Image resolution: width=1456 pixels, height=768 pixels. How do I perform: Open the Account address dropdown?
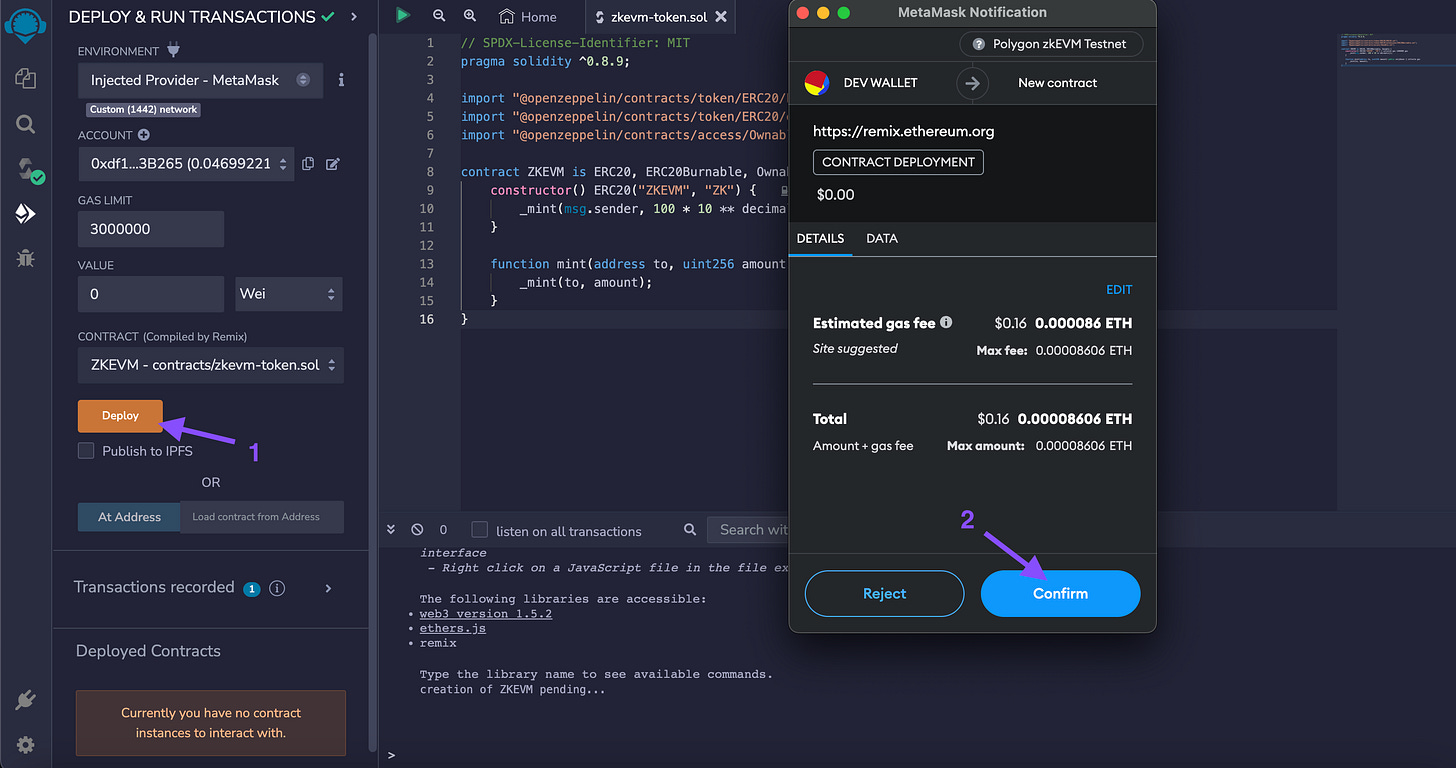coord(186,164)
